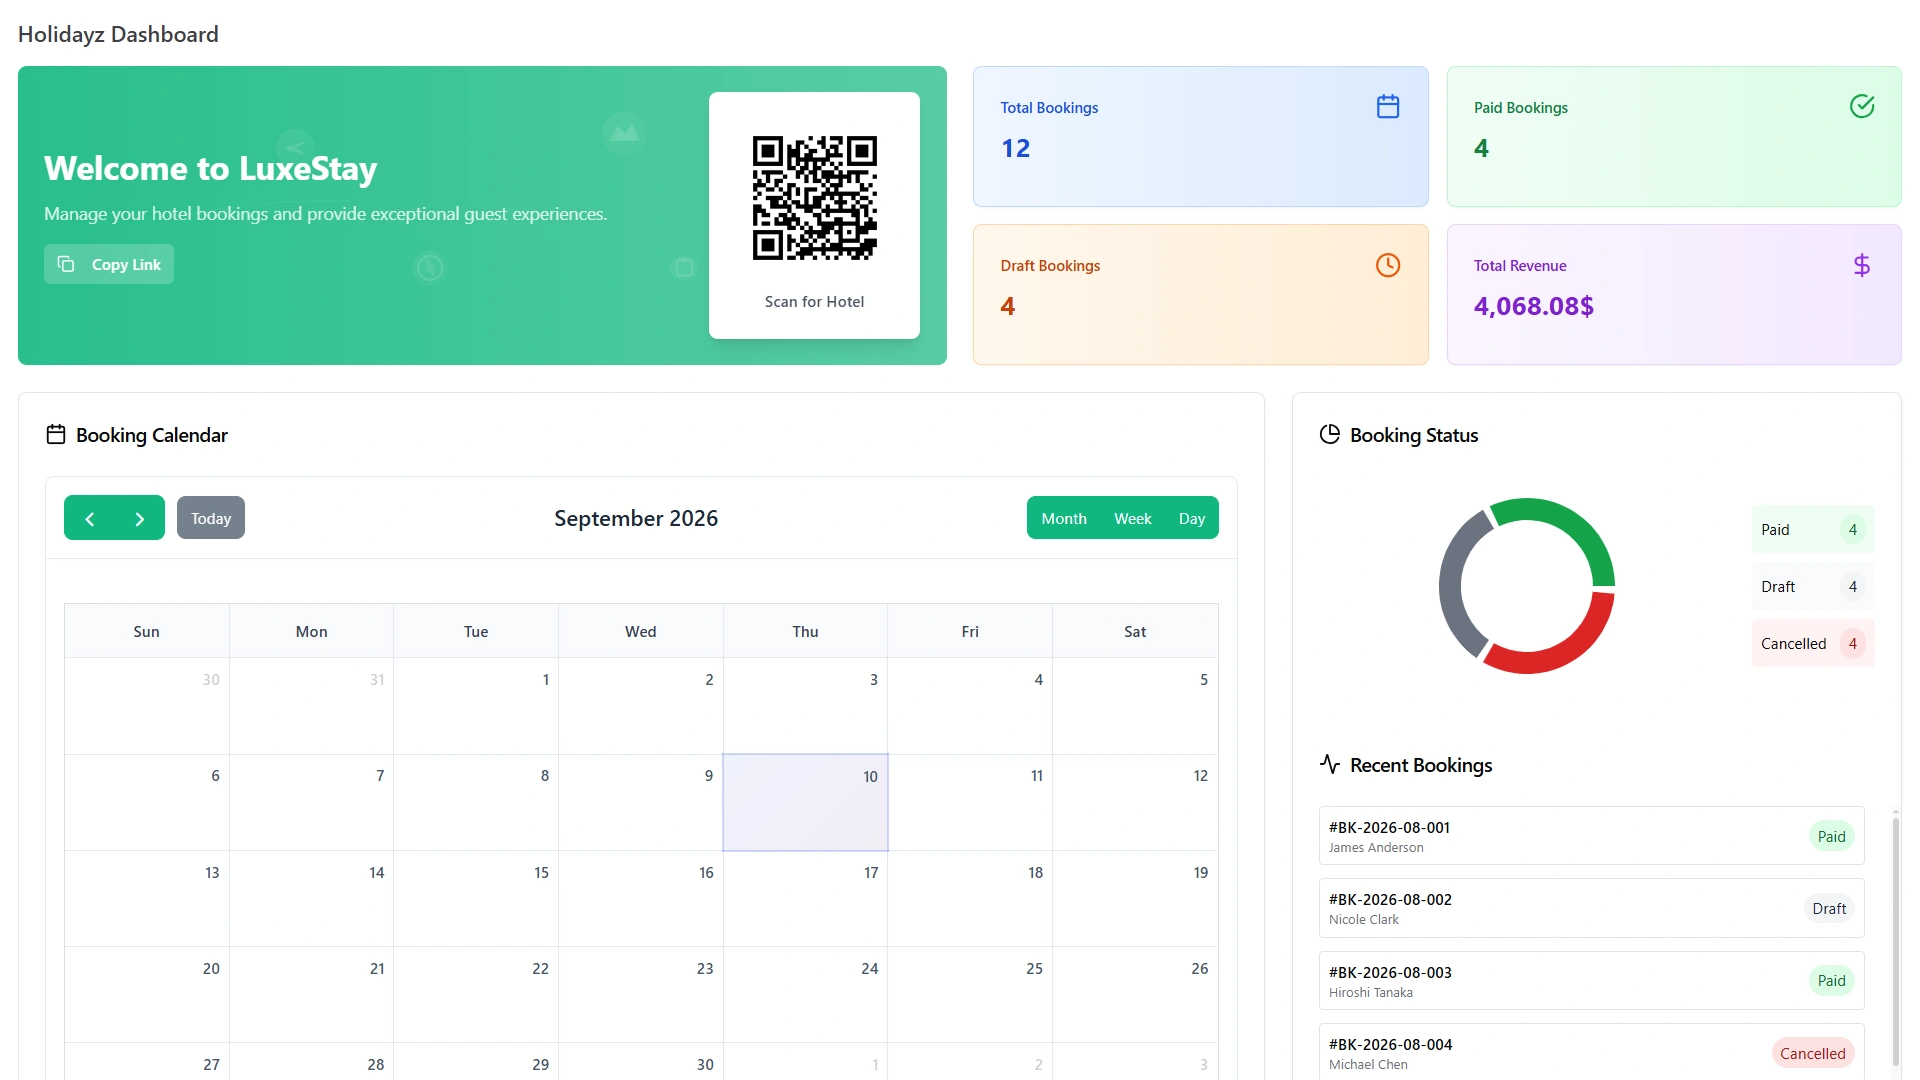Click the Welcome to LuxeStay heading
The width and height of the screenshot is (1920, 1080).
[x=211, y=168]
